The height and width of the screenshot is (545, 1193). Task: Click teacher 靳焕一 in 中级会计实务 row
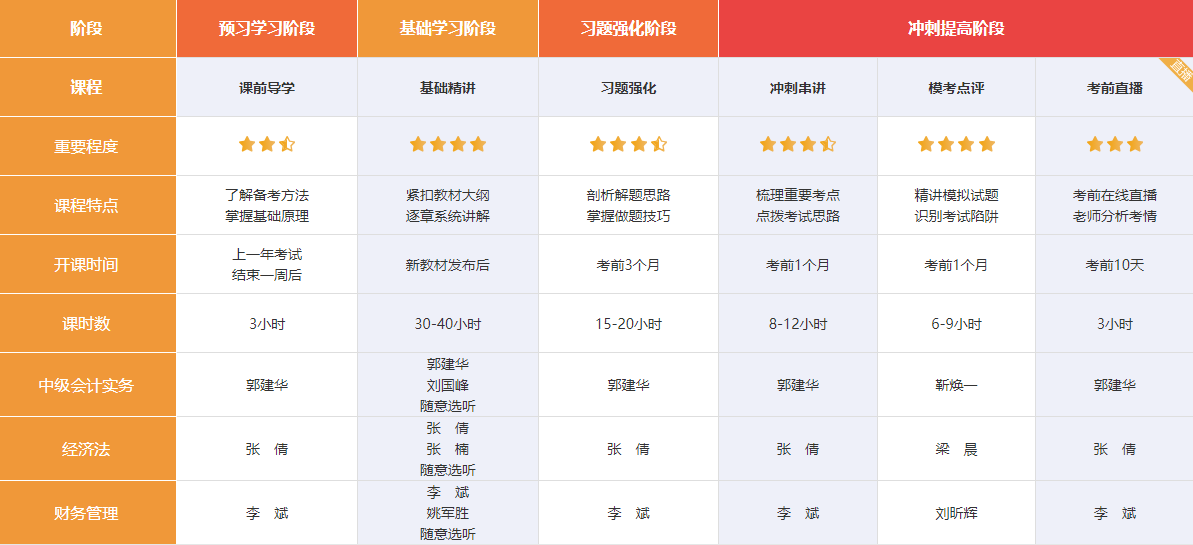coord(956,385)
